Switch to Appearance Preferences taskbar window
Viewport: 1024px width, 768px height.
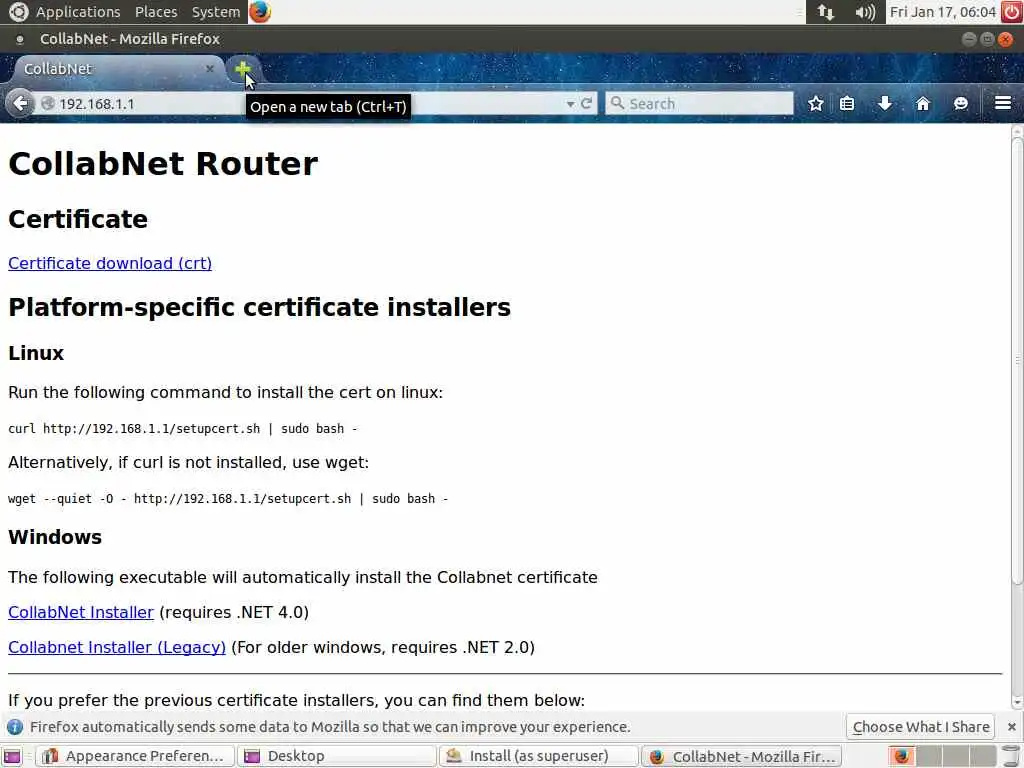click(136, 756)
